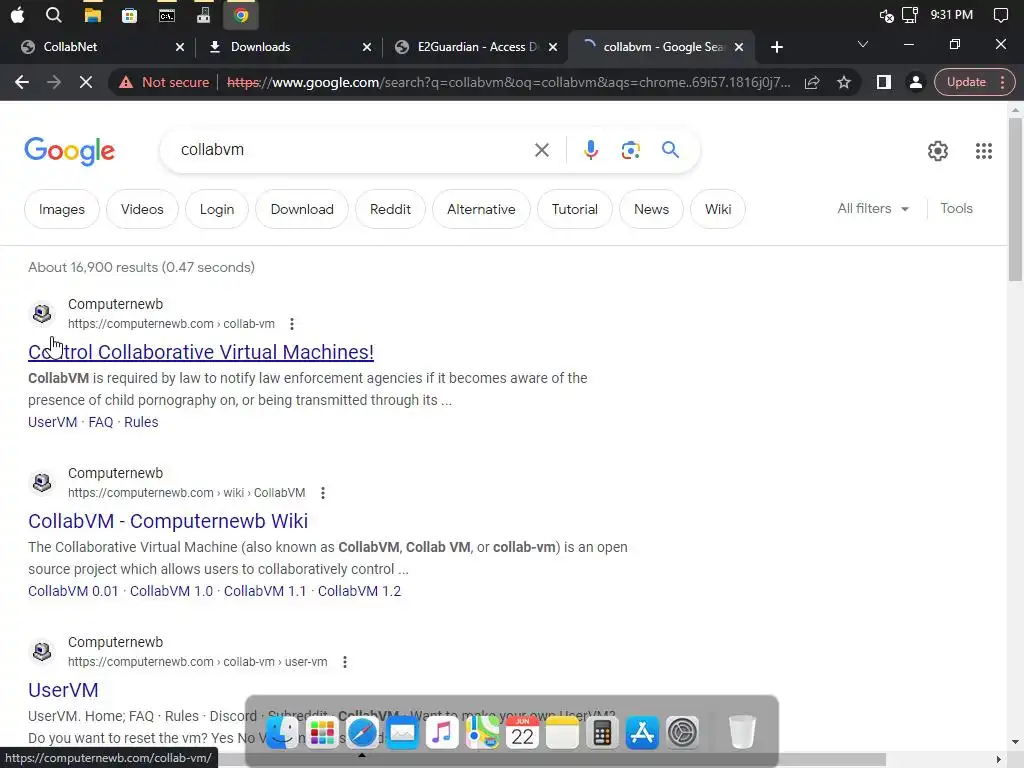
Task: Open the Tools search options
Action: coord(956,208)
